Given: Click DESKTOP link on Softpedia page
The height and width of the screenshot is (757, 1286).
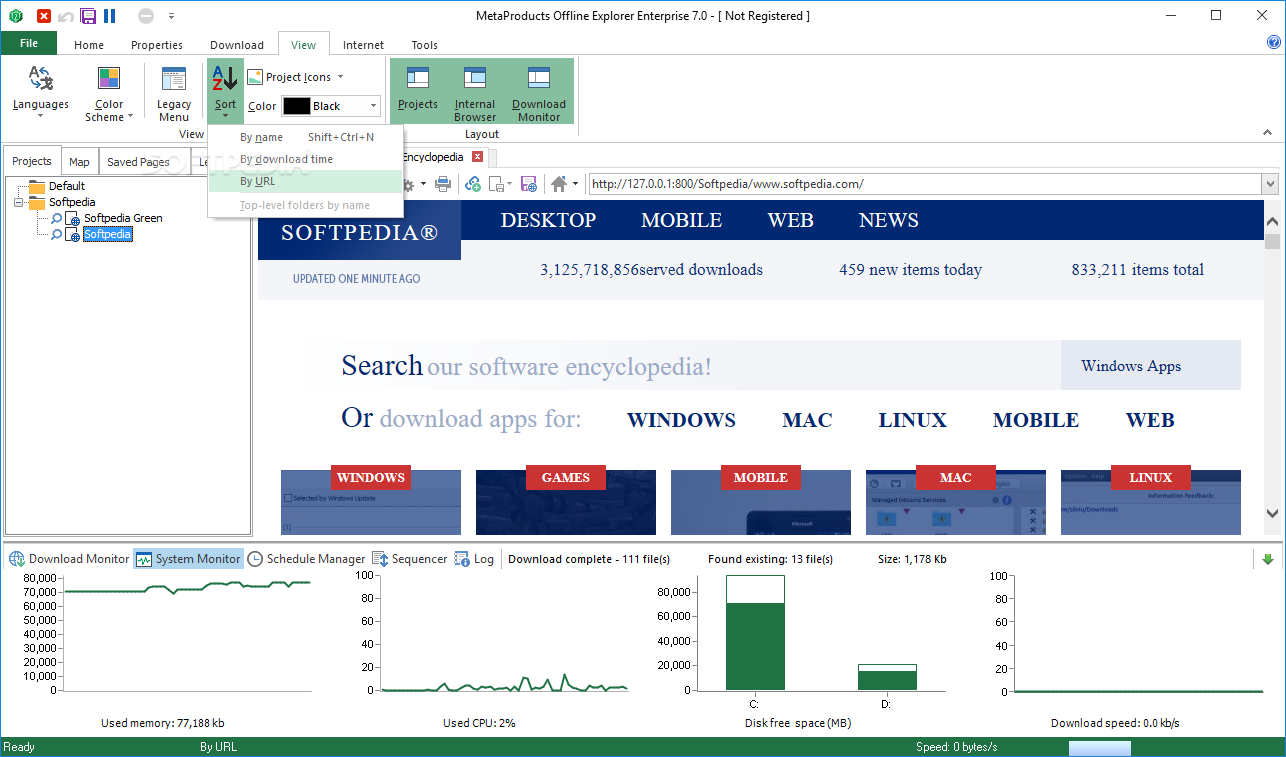Looking at the screenshot, I should [548, 221].
